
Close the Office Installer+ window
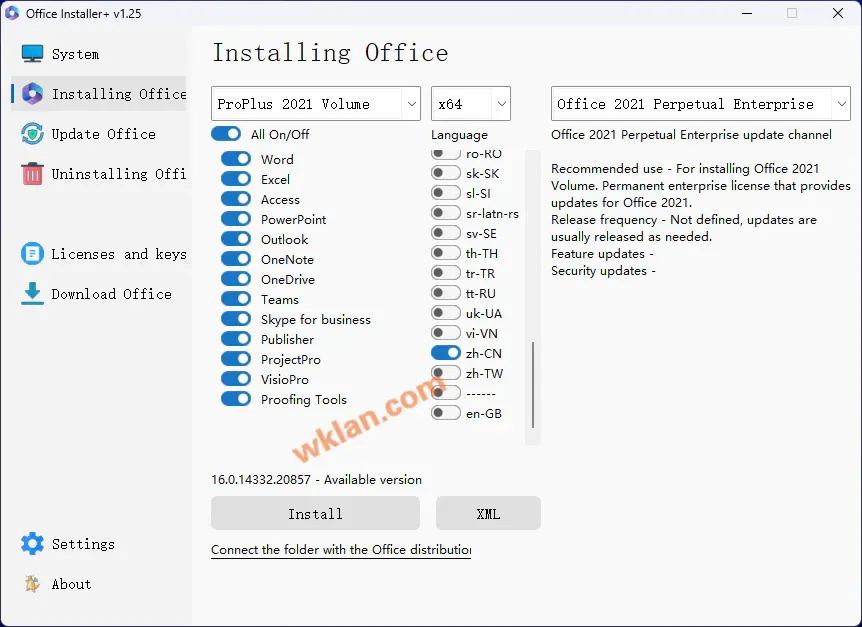click(838, 13)
